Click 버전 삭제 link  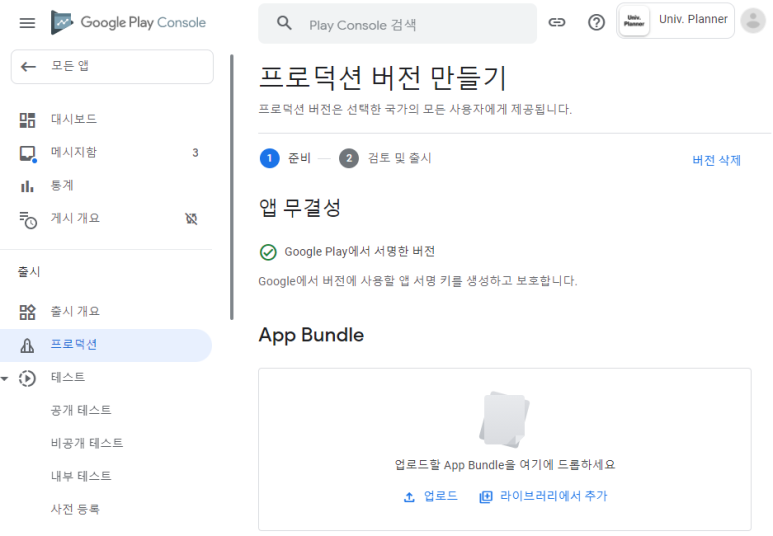716,160
